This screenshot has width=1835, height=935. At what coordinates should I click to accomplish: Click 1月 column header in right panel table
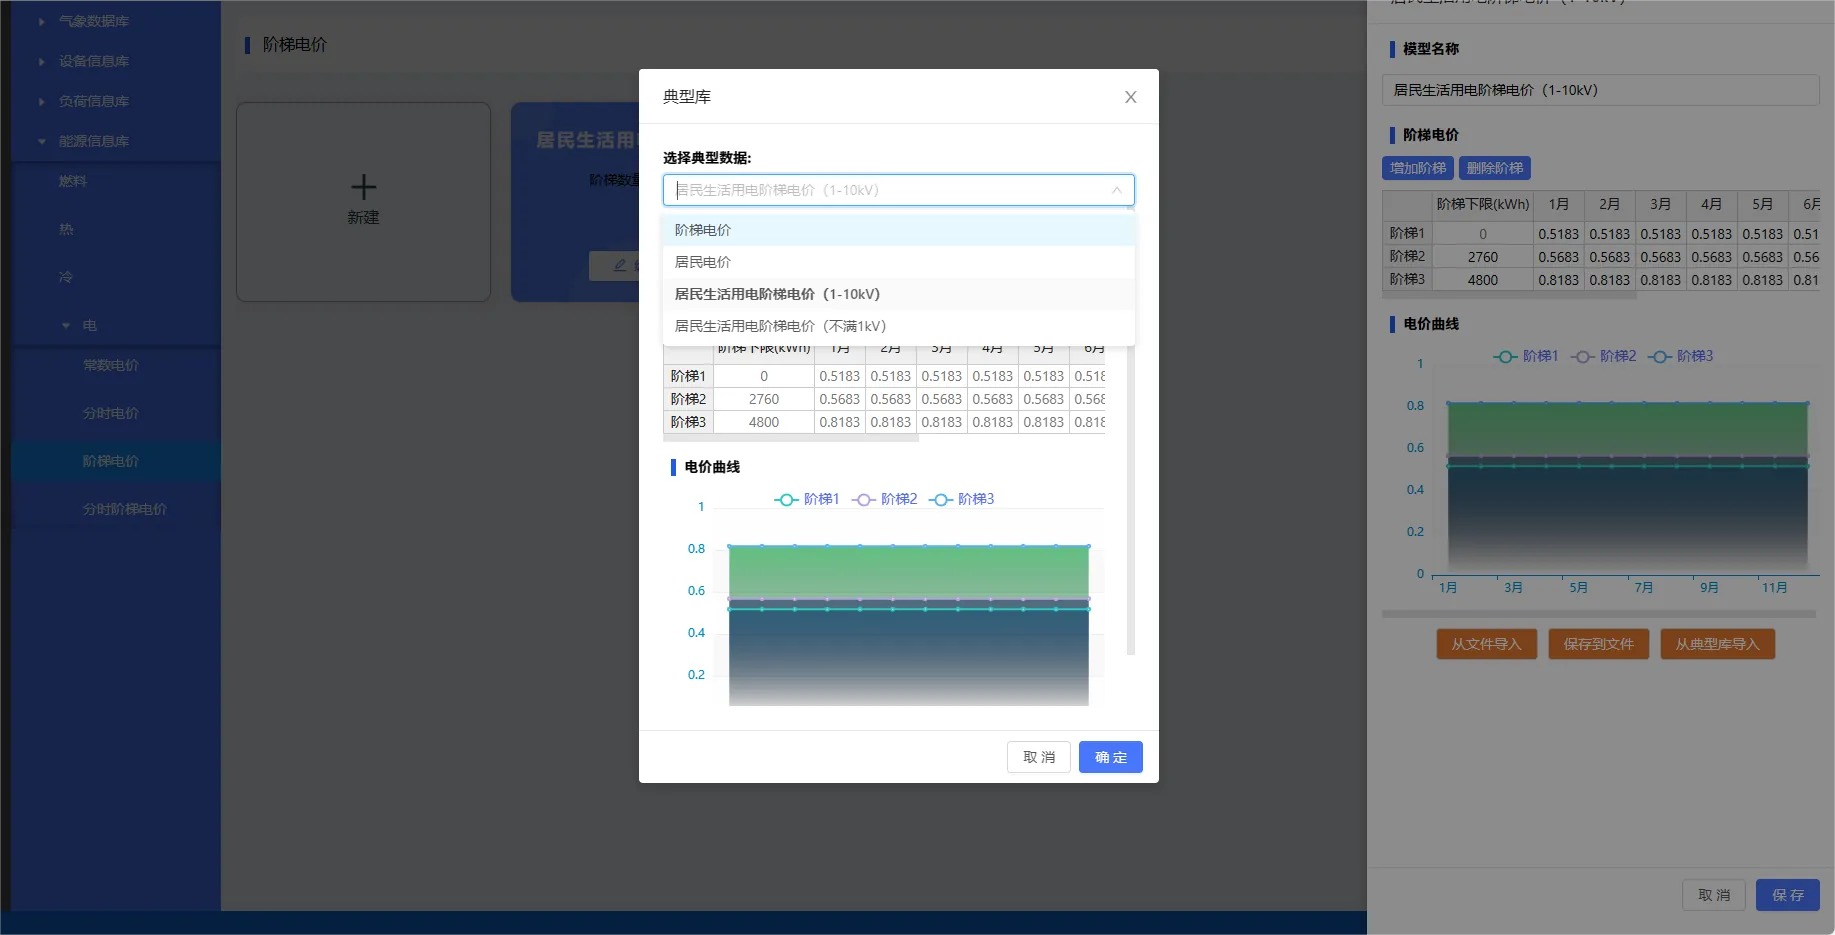click(1558, 204)
